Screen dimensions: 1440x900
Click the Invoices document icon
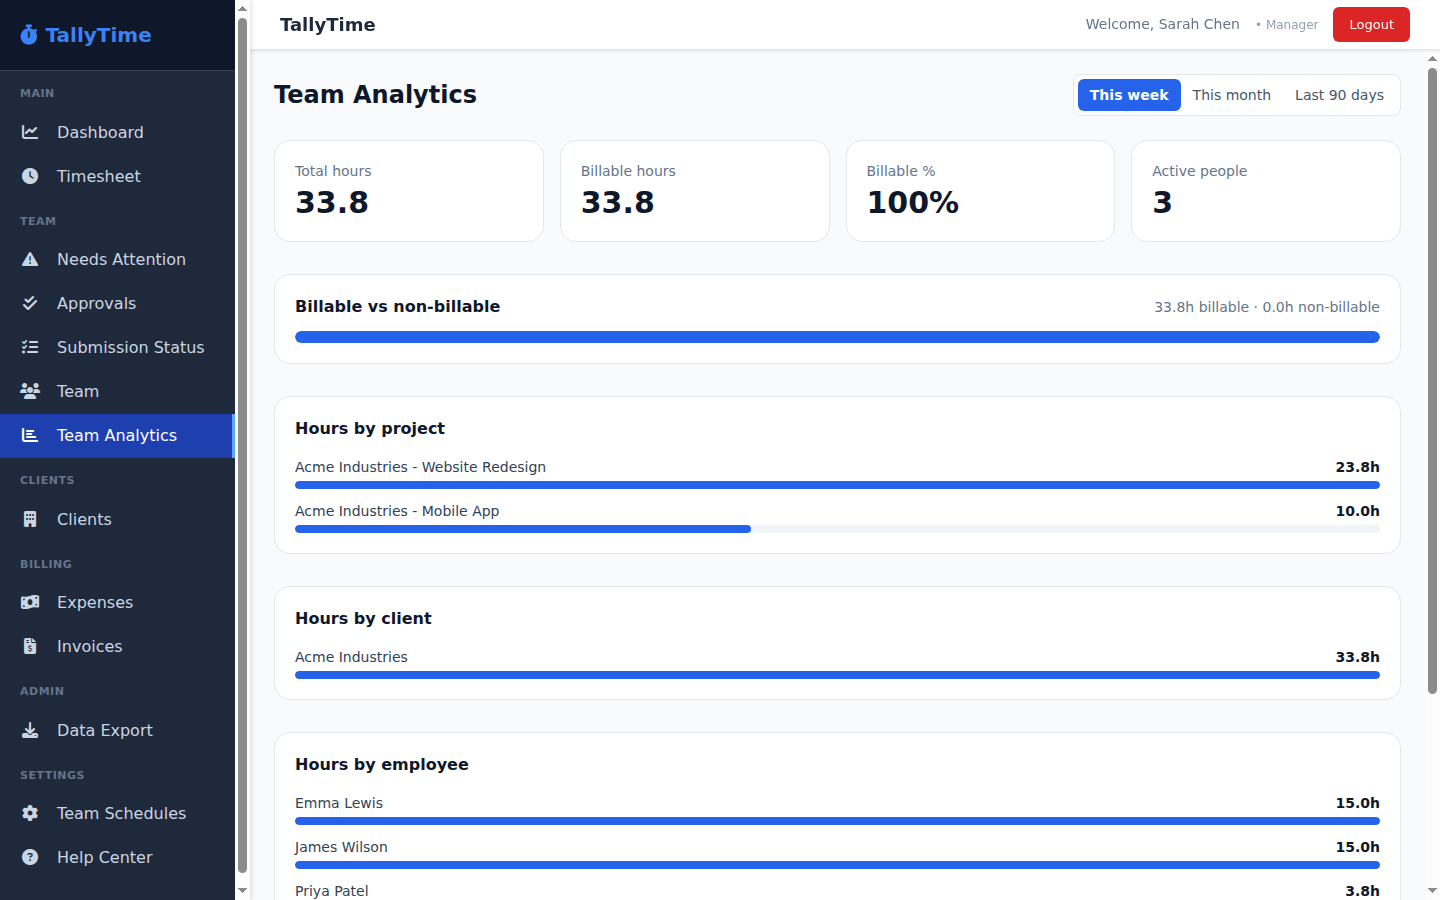(30, 646)
